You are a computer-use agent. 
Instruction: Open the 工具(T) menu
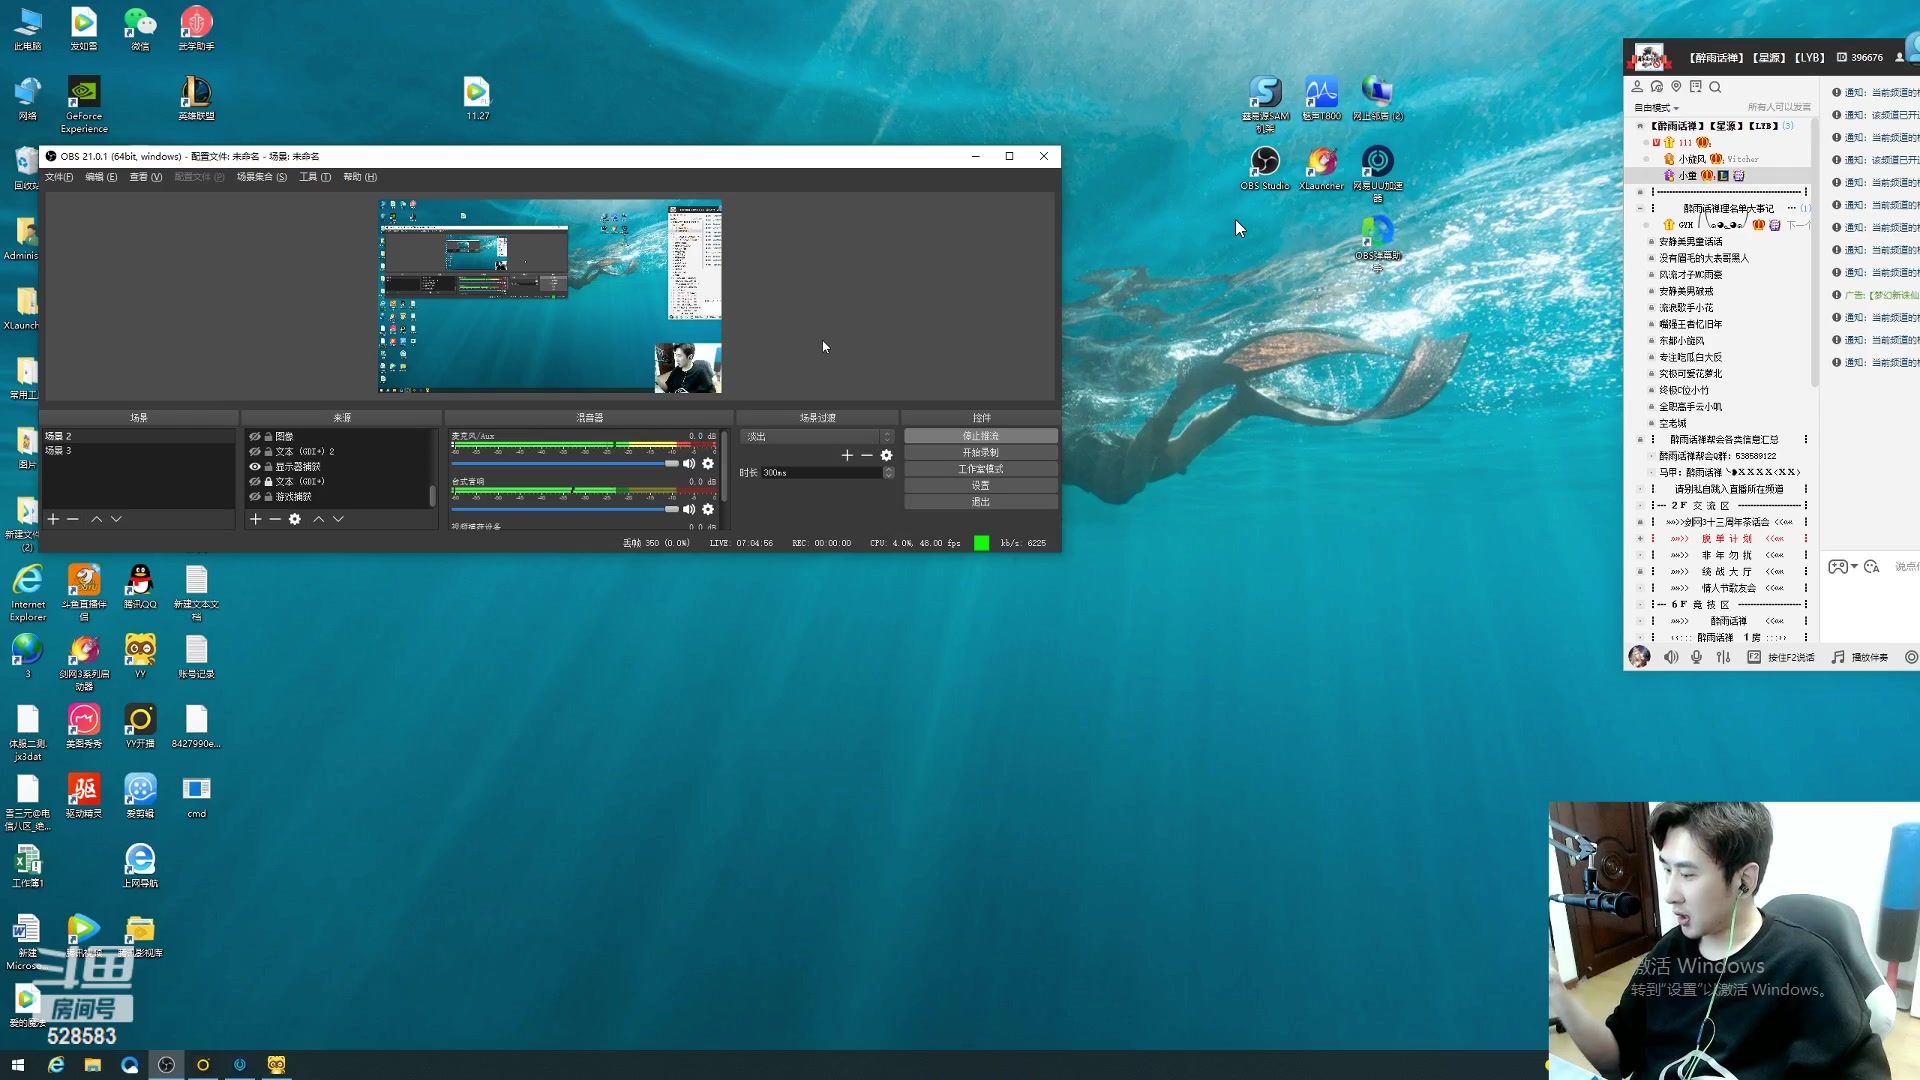(315, 177)
